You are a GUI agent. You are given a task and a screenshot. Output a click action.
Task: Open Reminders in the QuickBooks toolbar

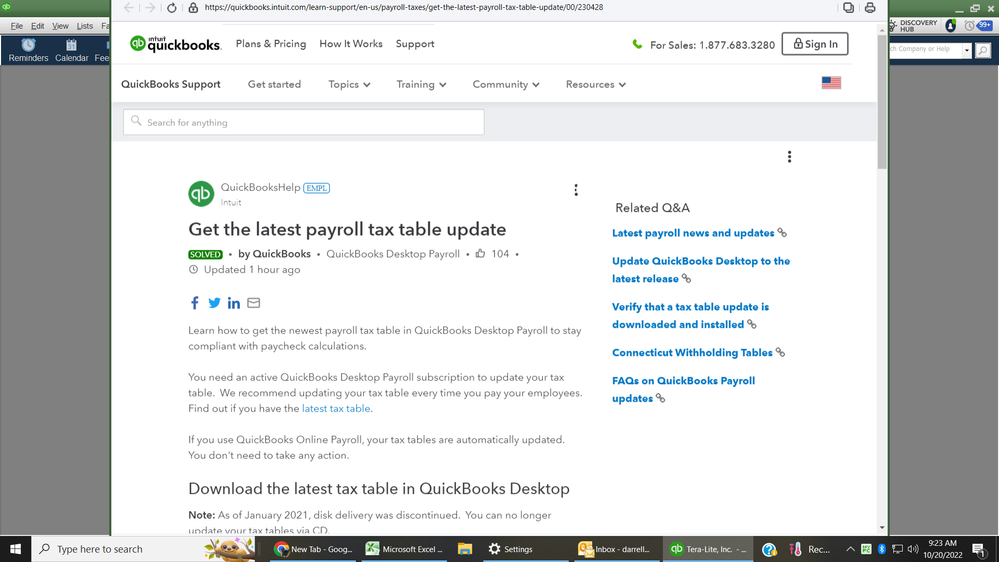point(28,50)
